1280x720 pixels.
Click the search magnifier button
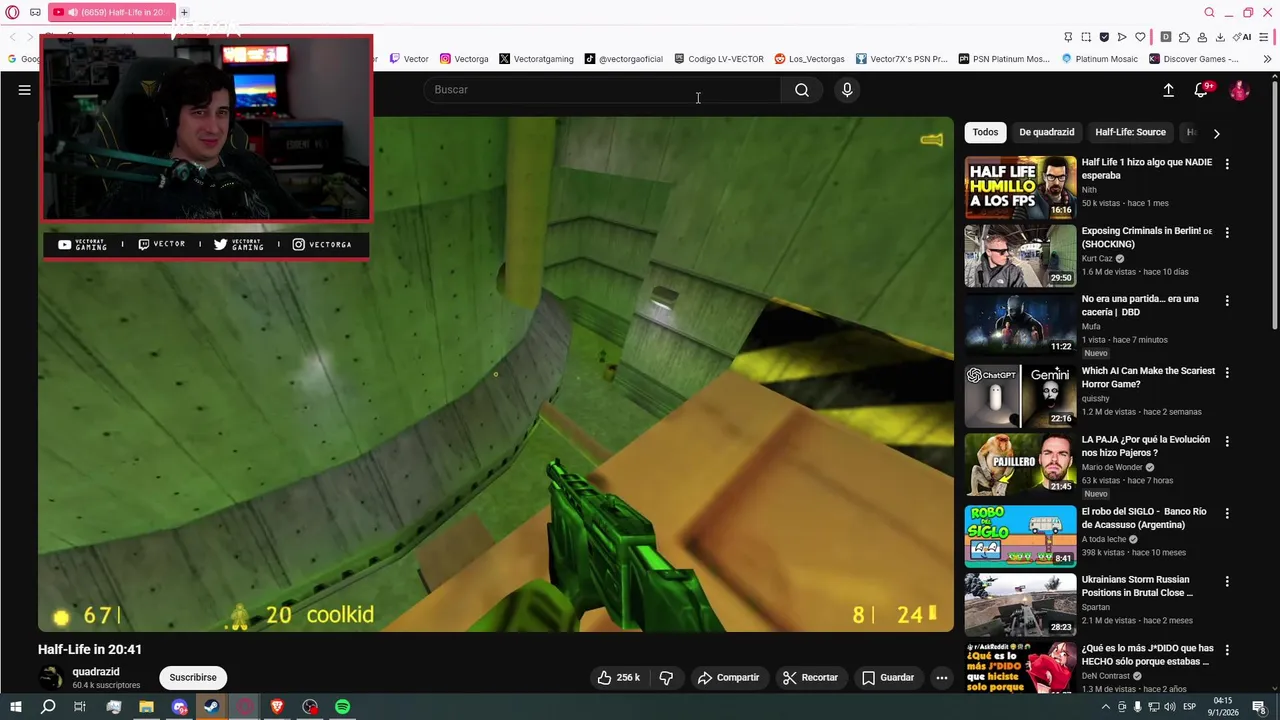click(802, 90)
